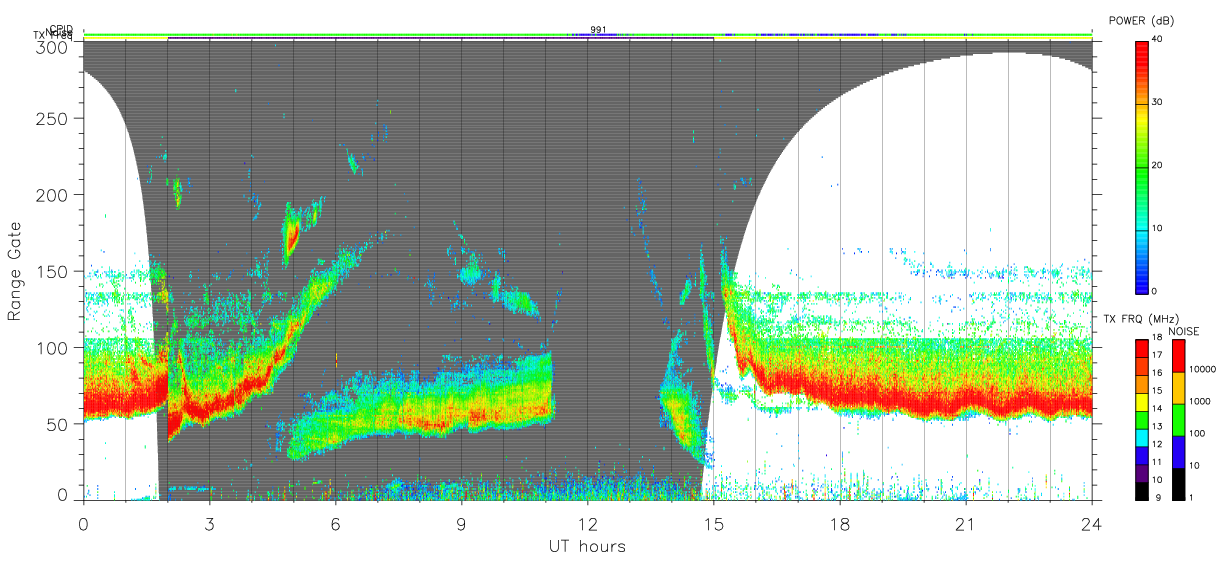Click the y-axis tick label '250'

[x=52, y=119]
